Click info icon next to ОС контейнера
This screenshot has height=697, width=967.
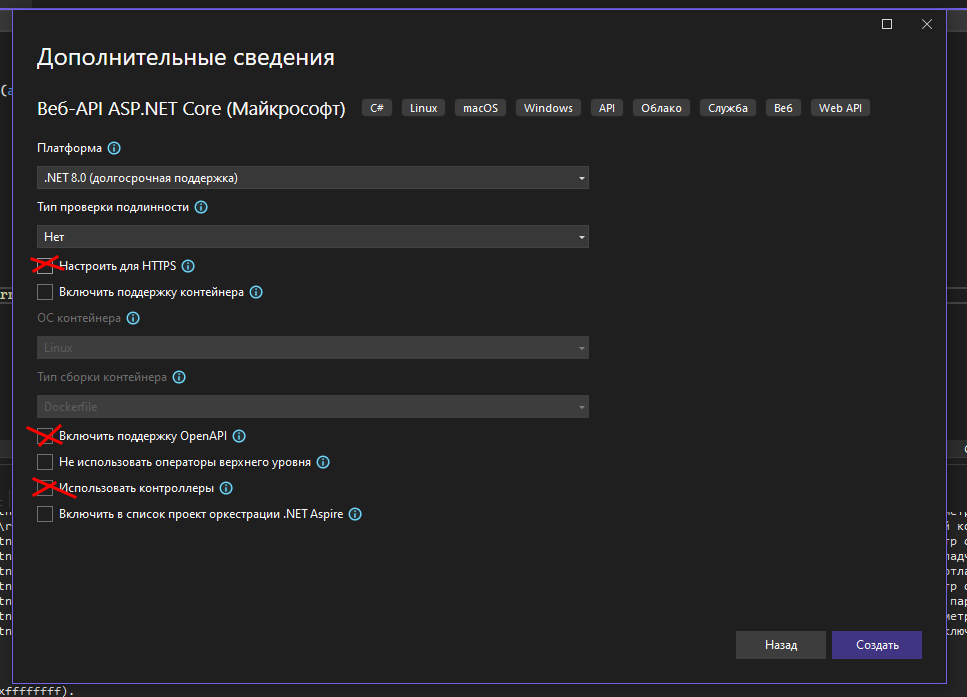133,318
